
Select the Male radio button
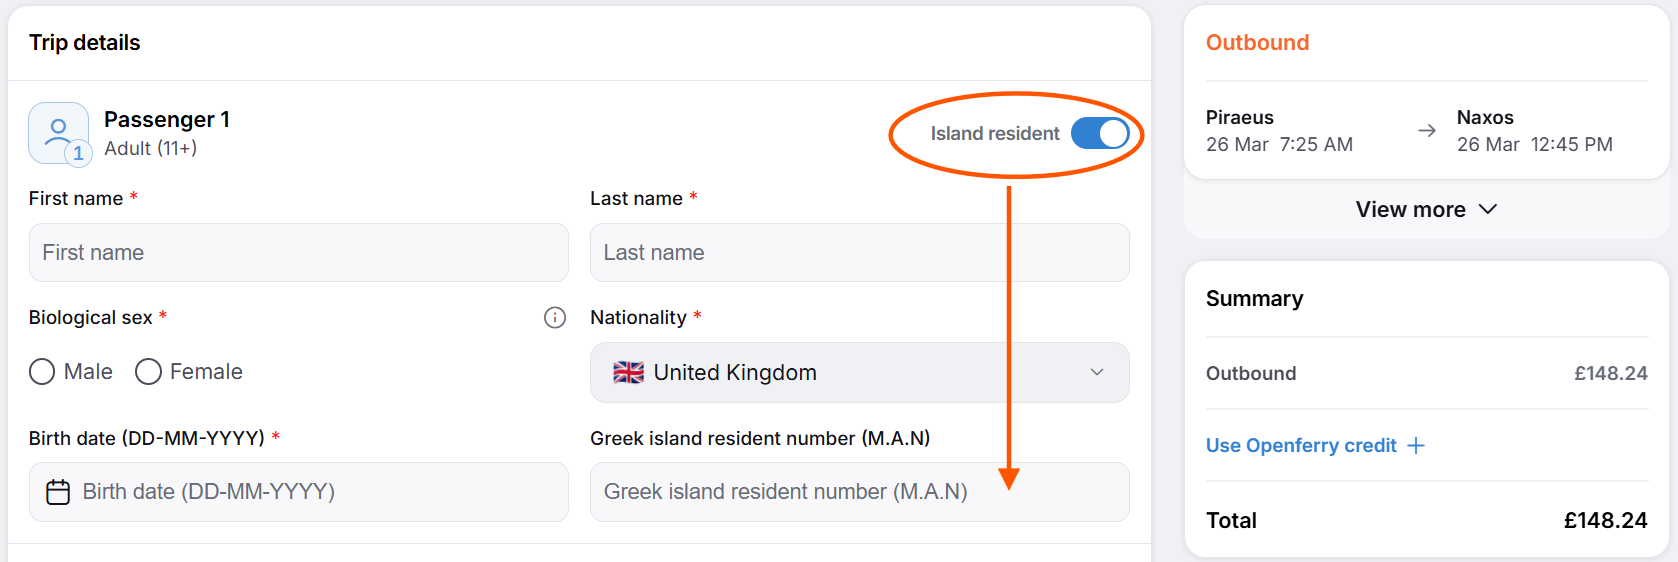[x=42, y=372]
